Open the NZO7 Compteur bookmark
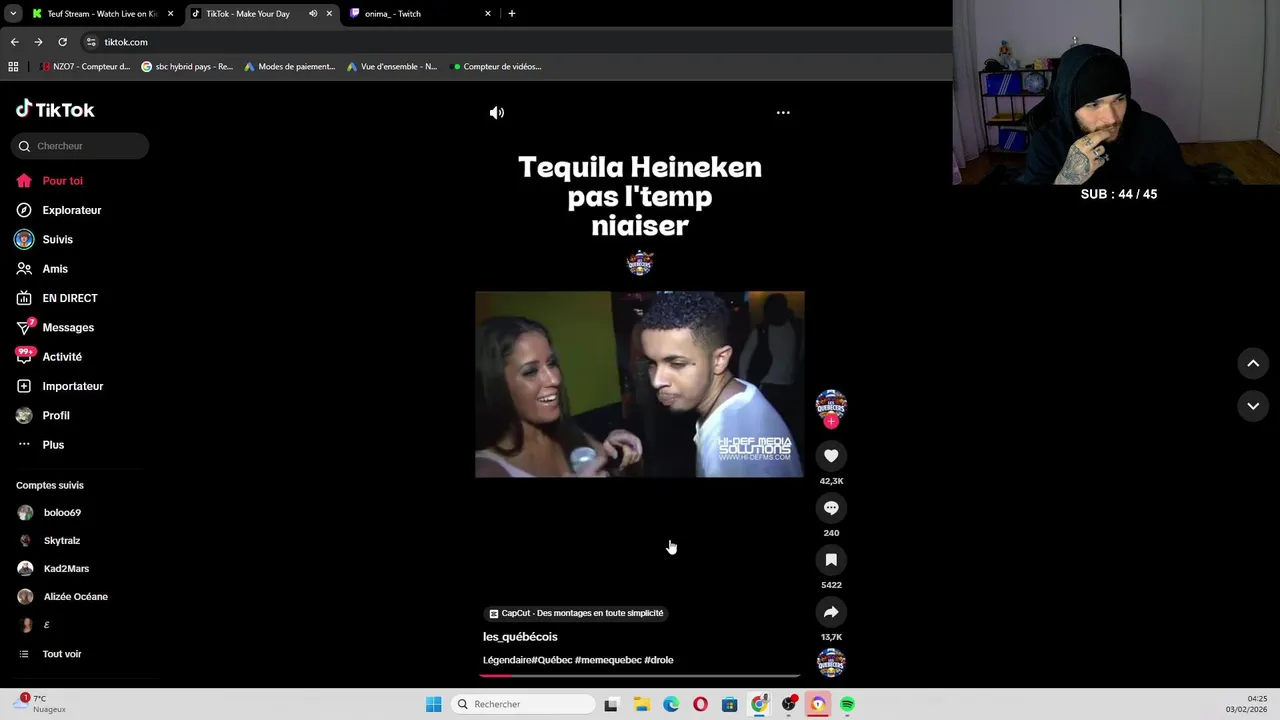 [x=85, y=67]
